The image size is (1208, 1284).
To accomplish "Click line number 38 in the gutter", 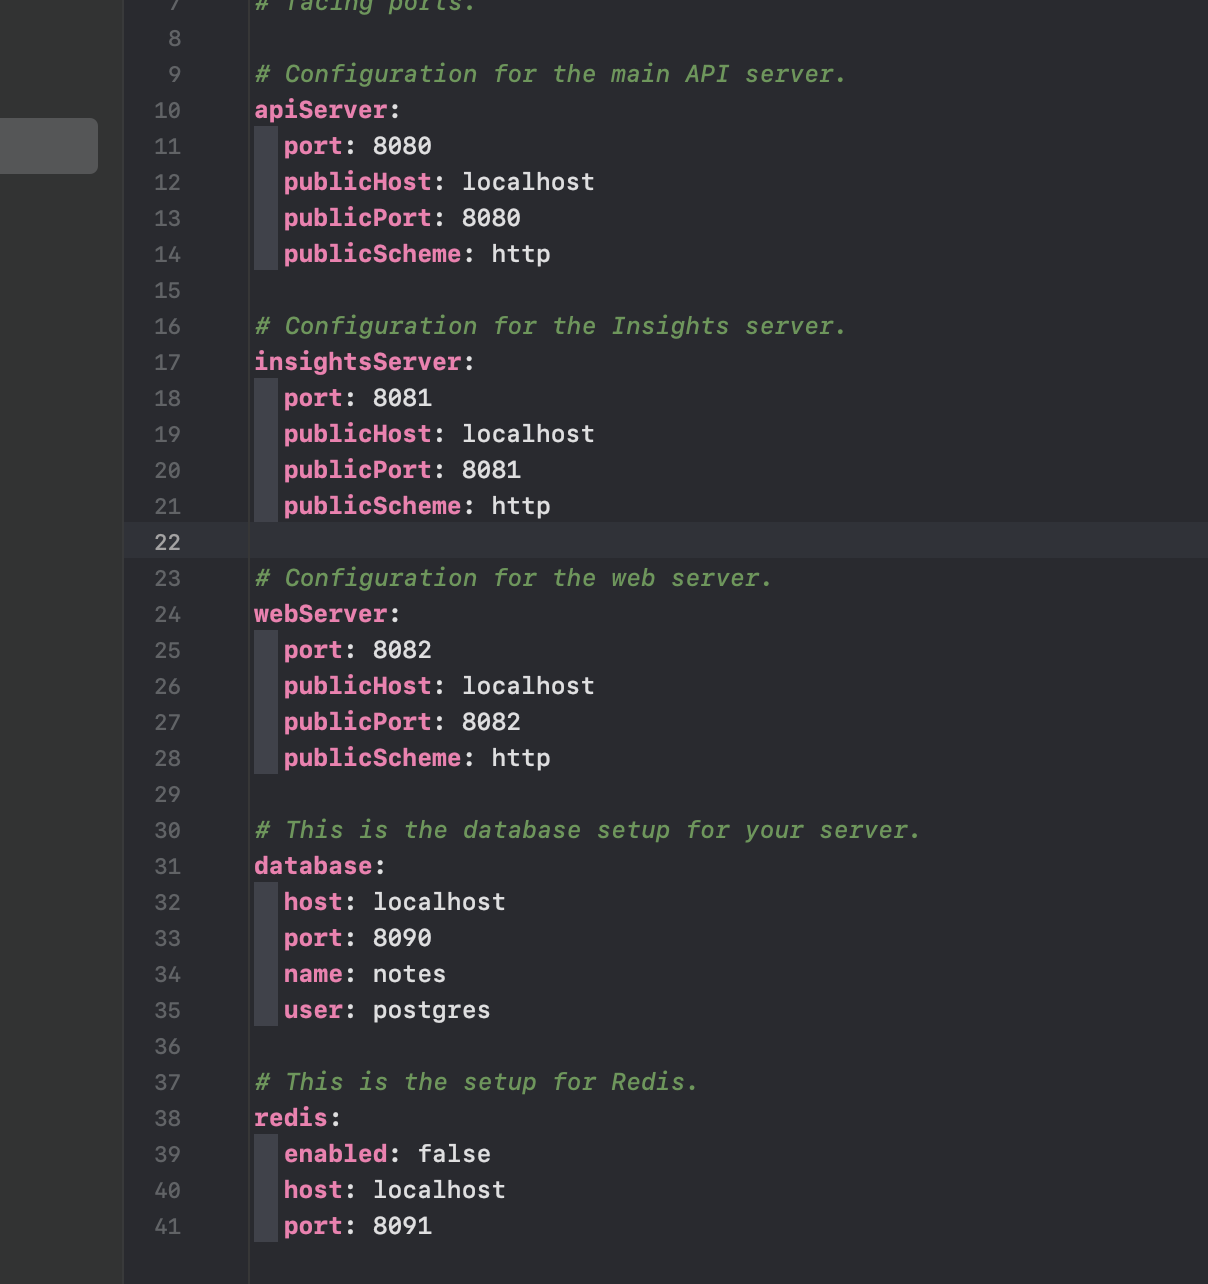I will (x=168, y=1118).
